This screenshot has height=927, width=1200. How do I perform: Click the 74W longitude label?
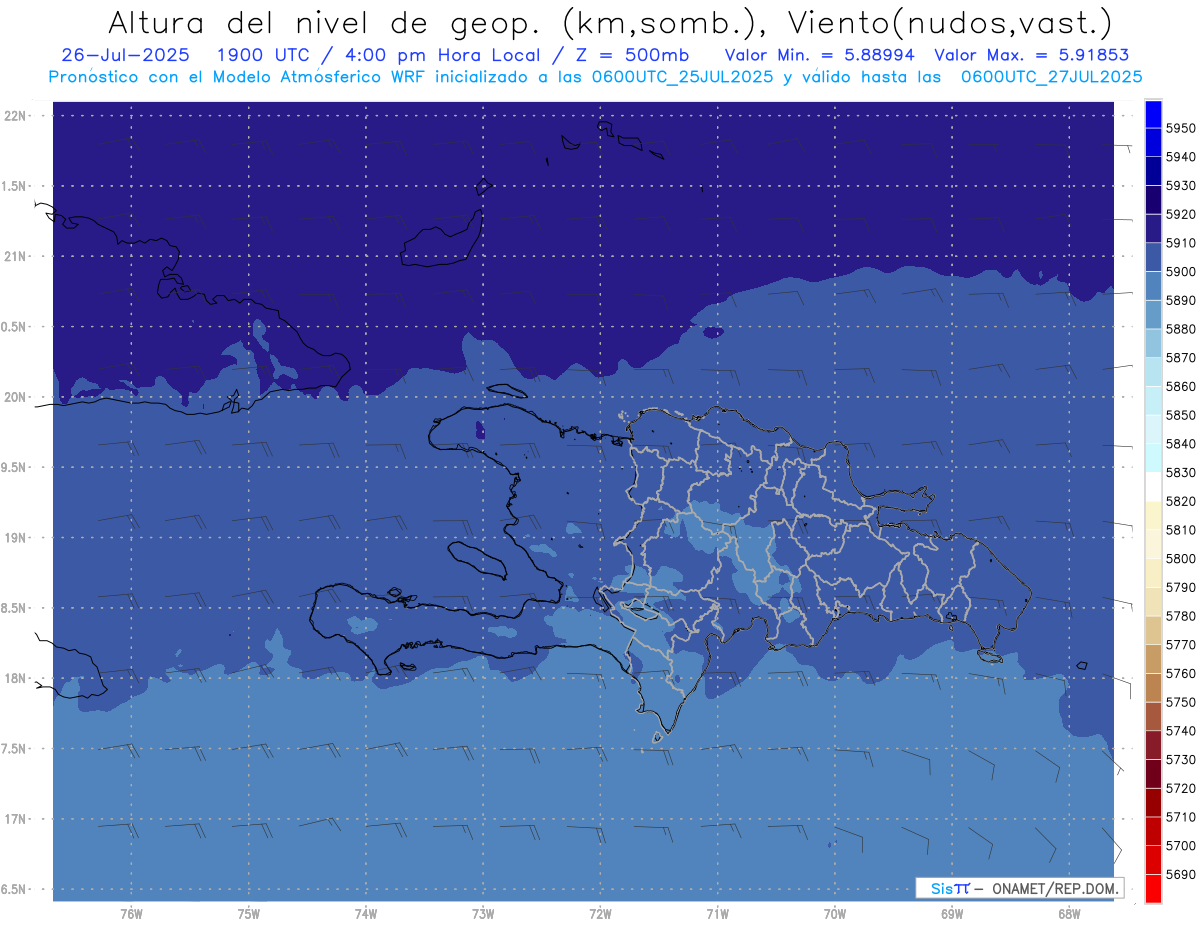[x=366, y=913]
